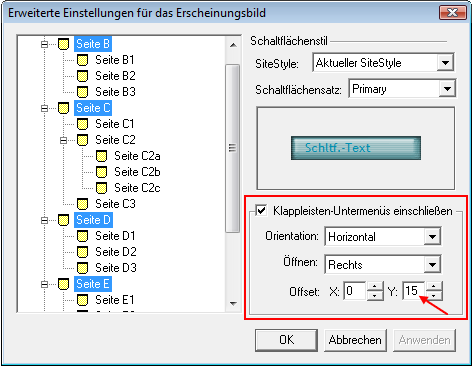Click in the X offset input field

coord(355,291)
